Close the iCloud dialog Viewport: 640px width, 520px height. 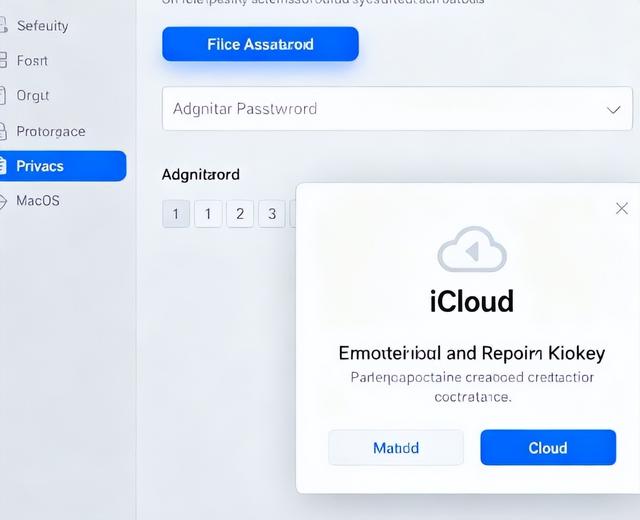click(x=622, y=209)
